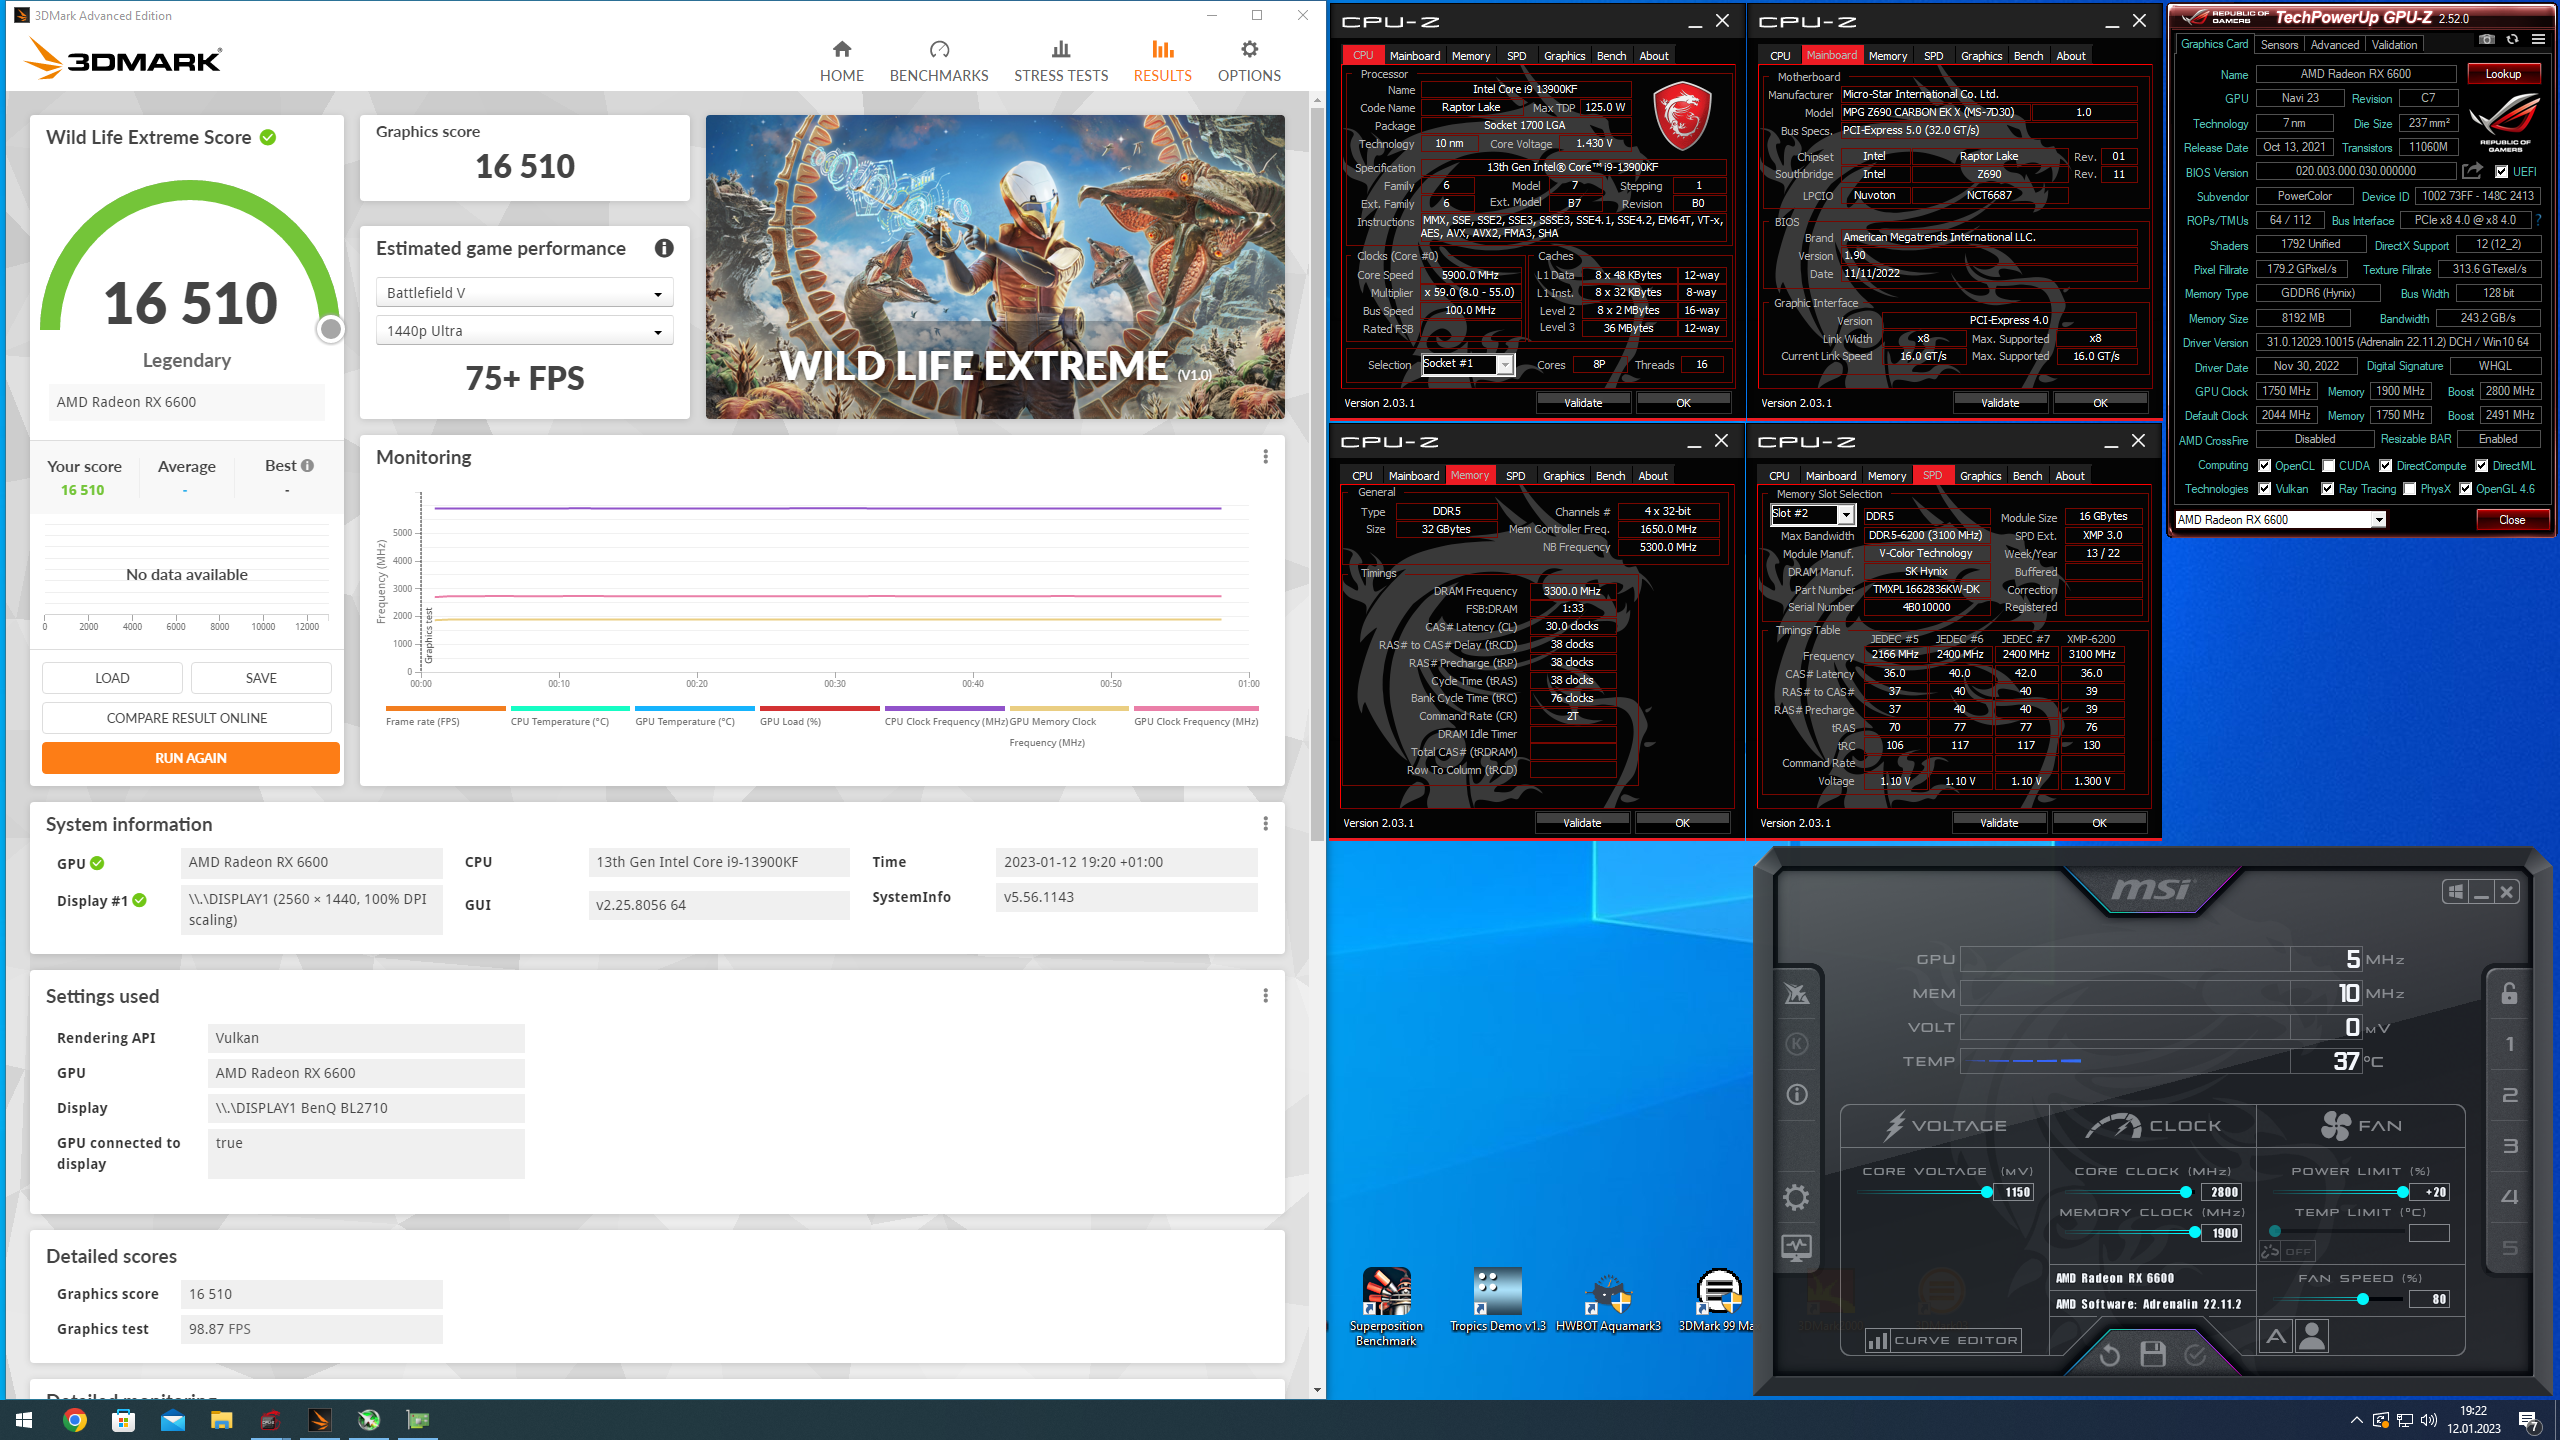Switch GPU-Z to Validation tab
Viewport: 2560px width, 1440px height.
coord(2394,45)
